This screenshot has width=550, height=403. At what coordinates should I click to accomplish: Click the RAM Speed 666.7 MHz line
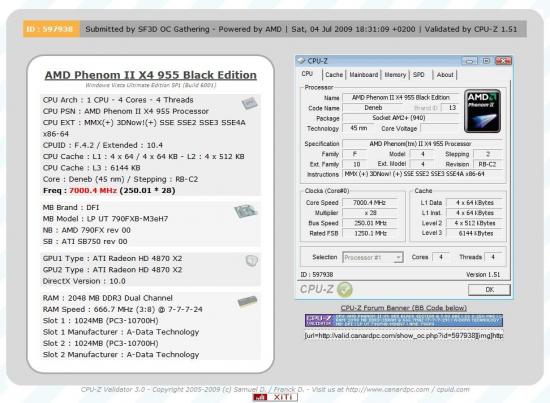pyautogui.click(x=122, y=309)
